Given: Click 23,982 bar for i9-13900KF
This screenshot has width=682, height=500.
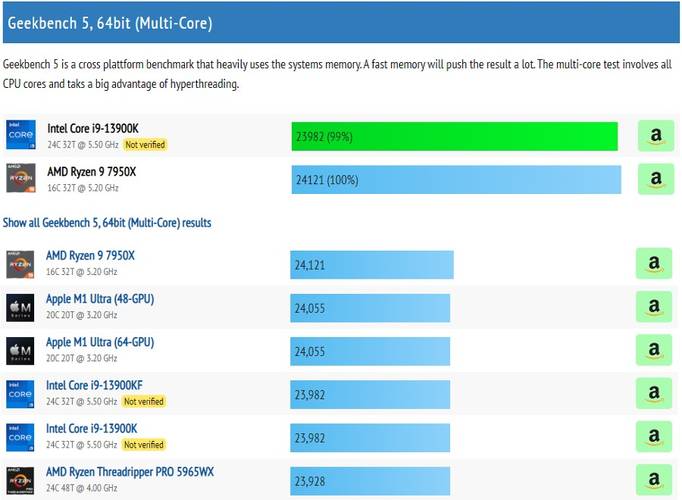Looking at the screenshot, I should [370, 395].
